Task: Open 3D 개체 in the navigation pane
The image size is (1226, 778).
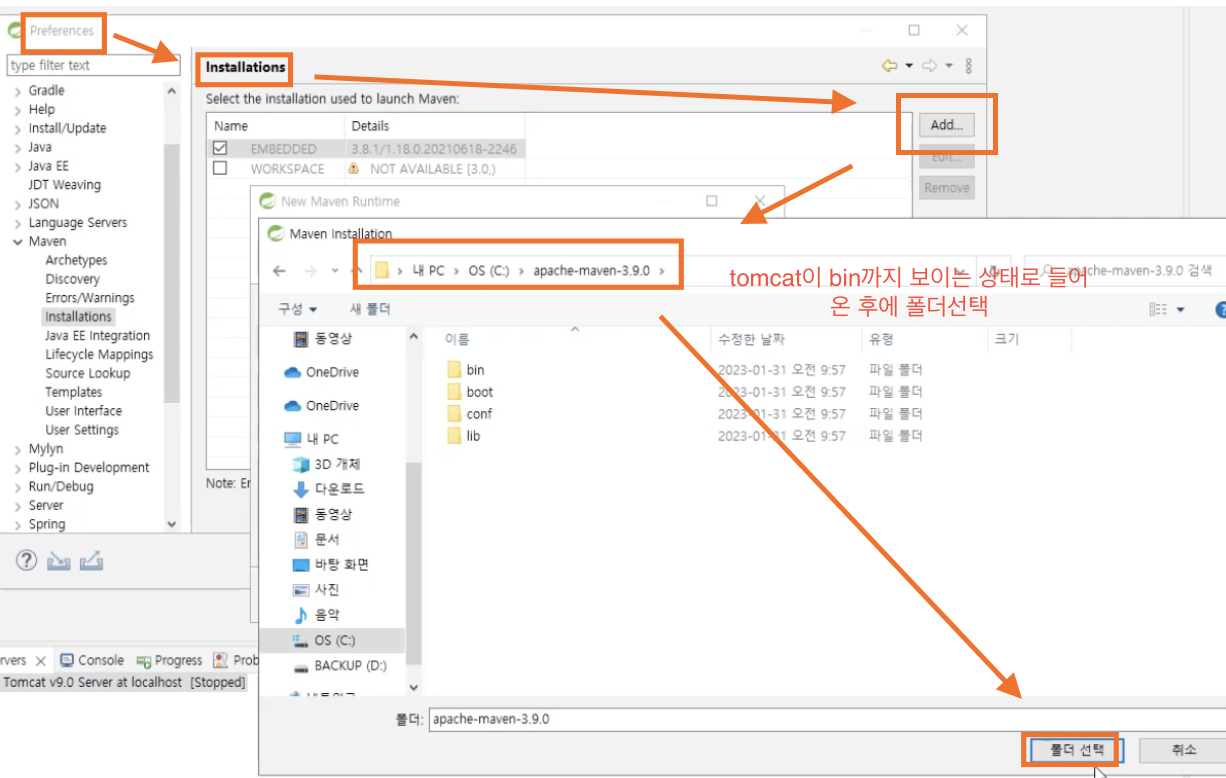Action: (x=325, y=464)
